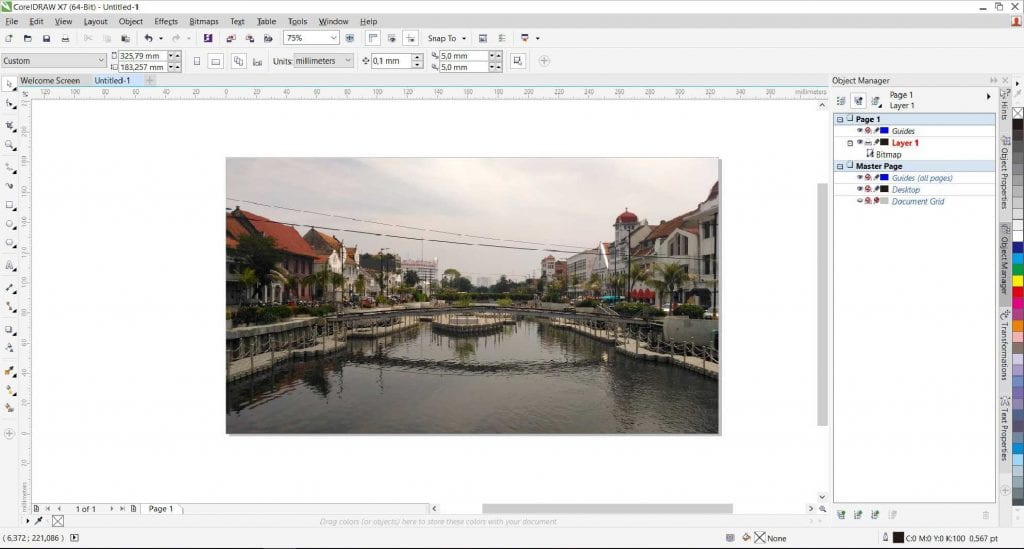This screenshot has width=1024, height=549.
Task: Click the Print icon in the standard toolbar
Action: pos(65,38)
